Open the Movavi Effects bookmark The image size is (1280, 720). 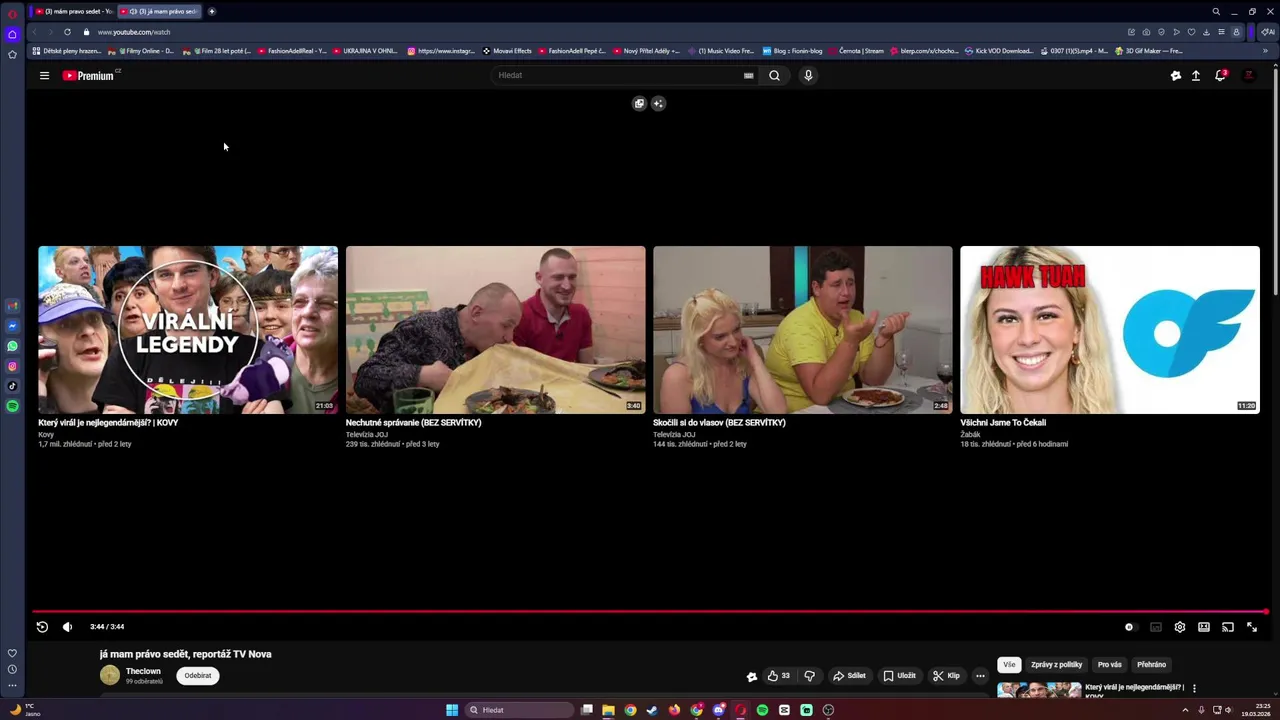tap(507, 51)
